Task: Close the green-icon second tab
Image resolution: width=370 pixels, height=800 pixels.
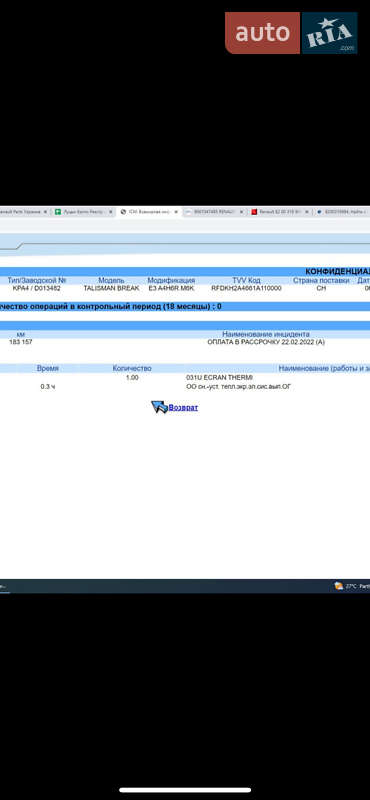Action: pos(110,212)
